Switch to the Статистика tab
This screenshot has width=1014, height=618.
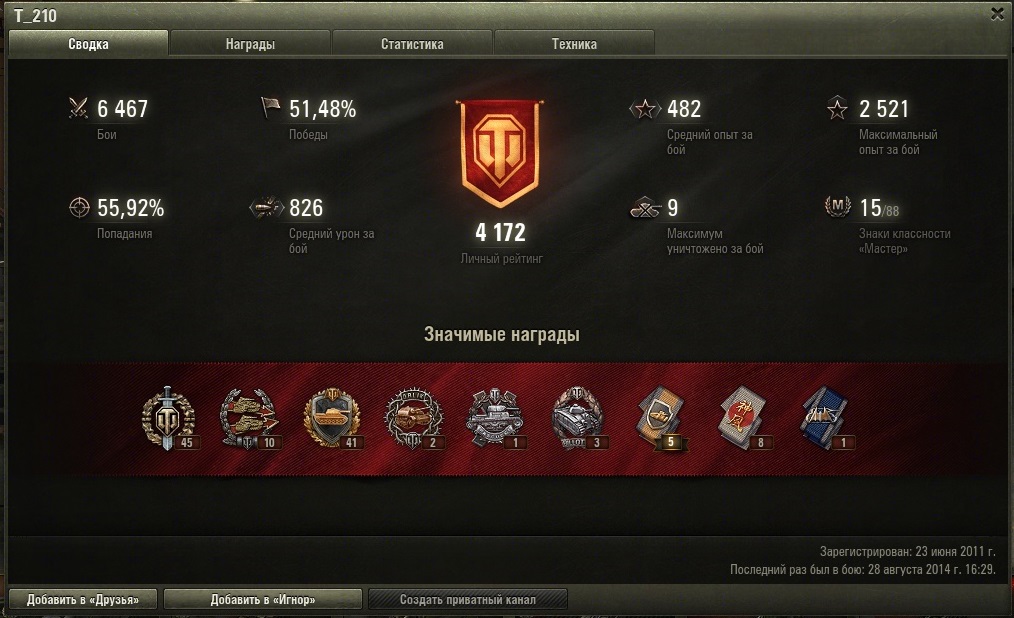tap(412, 43)
